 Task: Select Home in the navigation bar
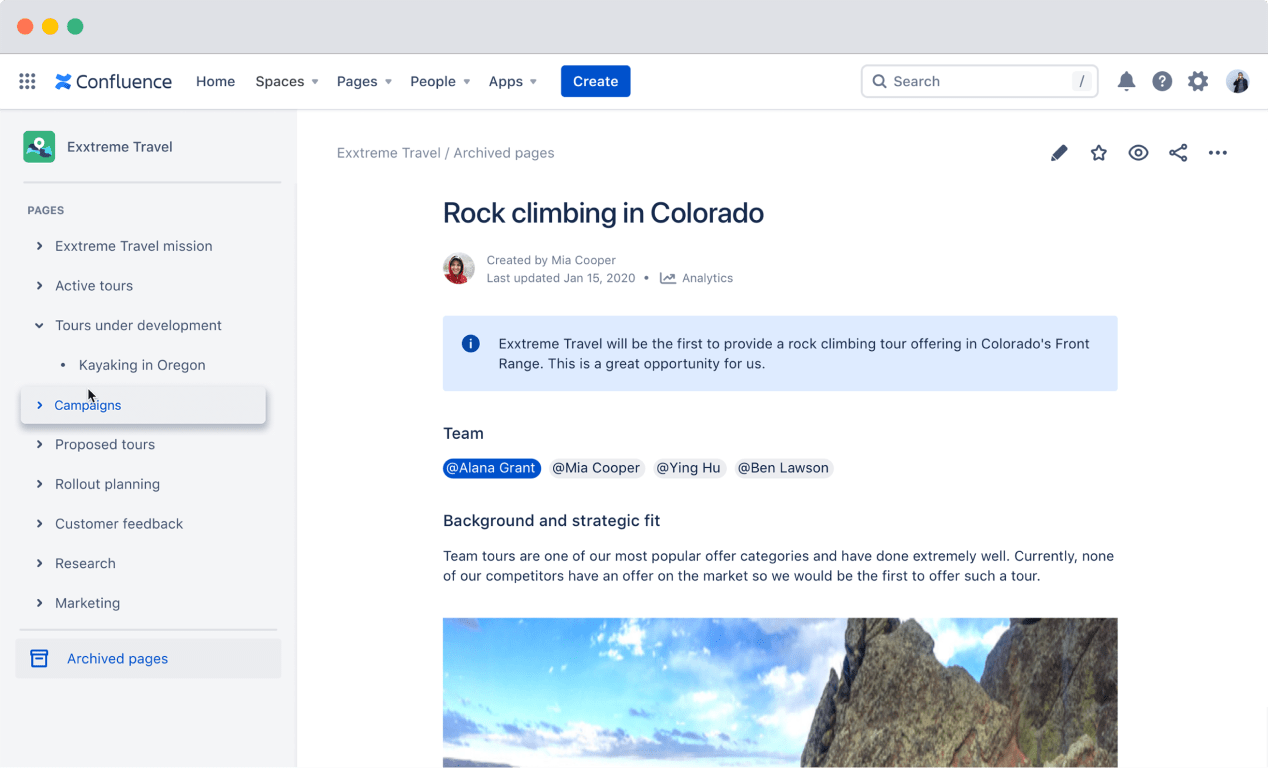tap(215, 81)
